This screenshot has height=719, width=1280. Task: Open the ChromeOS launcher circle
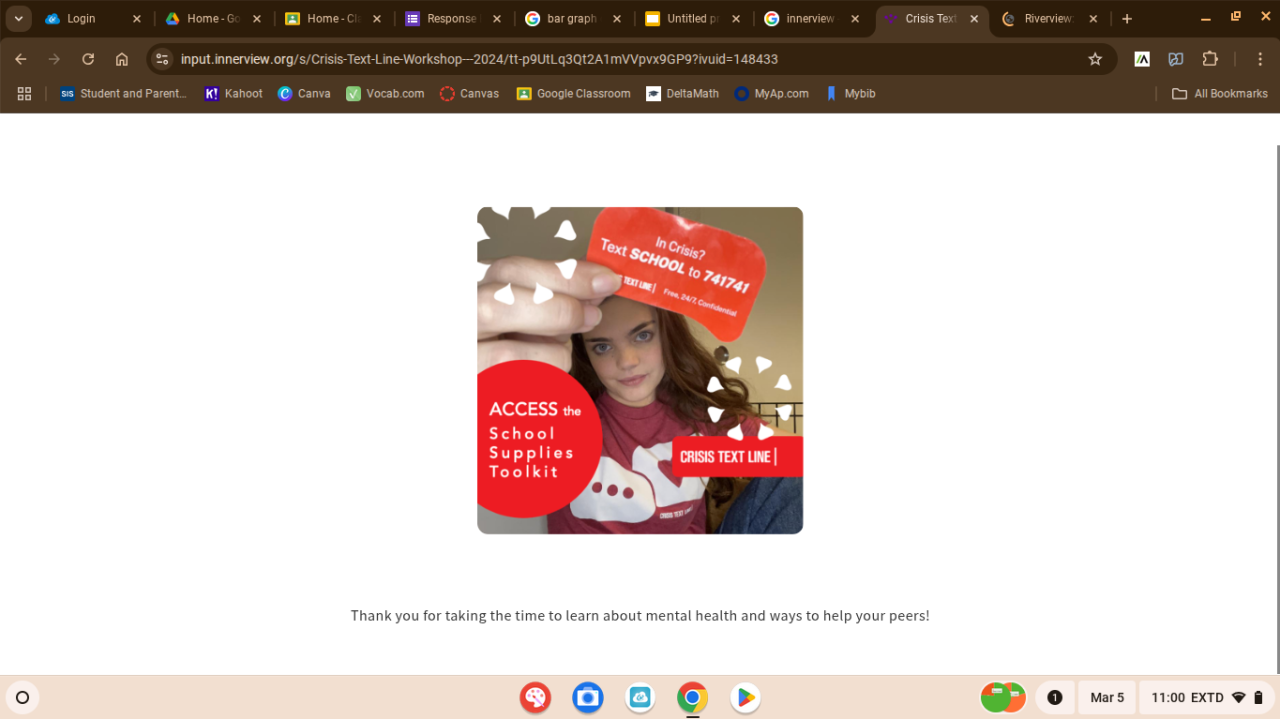coord(22,697)
